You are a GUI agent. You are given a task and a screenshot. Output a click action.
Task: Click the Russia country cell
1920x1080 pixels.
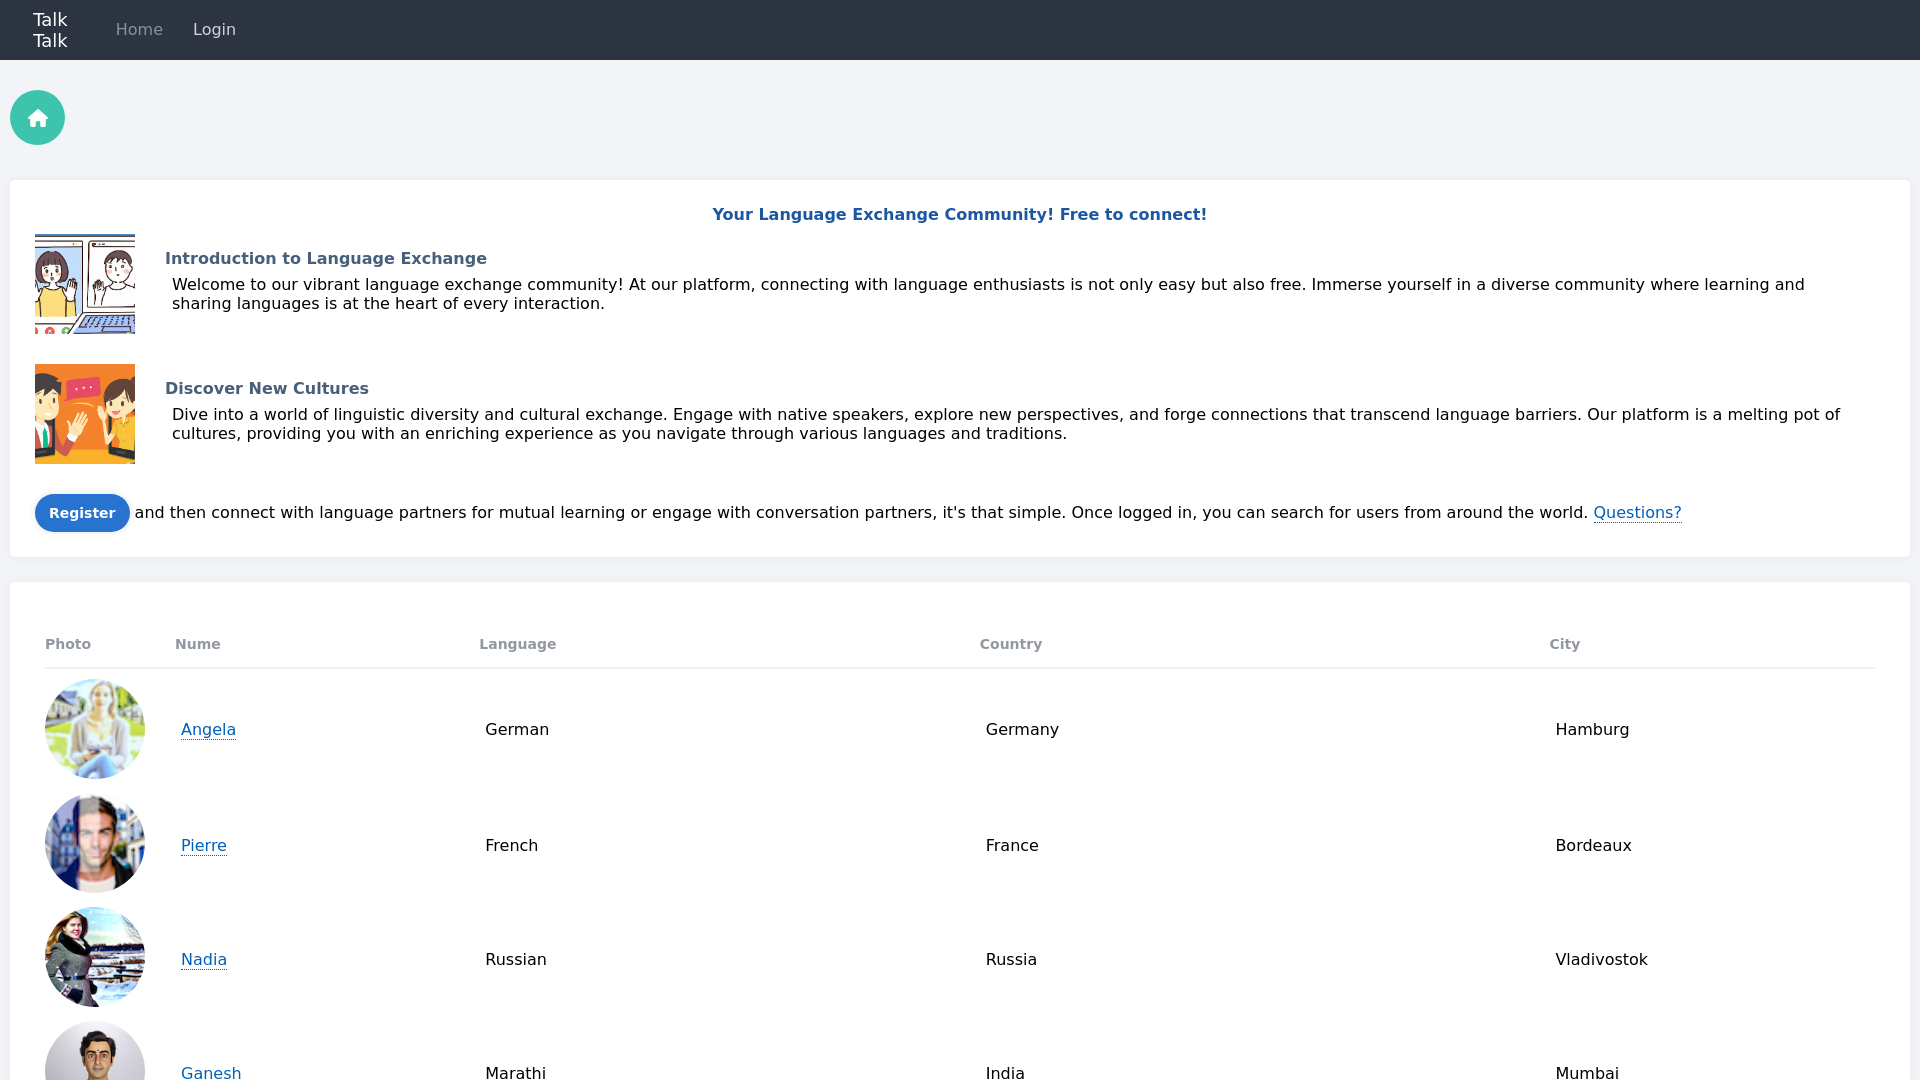tap(1011, 960)
